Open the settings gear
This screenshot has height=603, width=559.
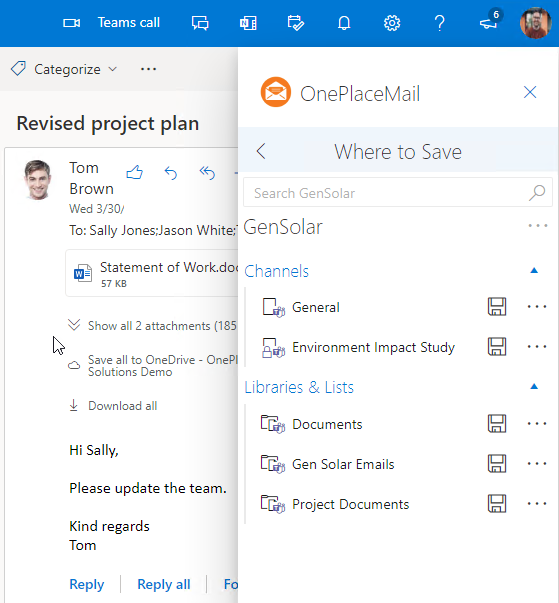[392, 23]
